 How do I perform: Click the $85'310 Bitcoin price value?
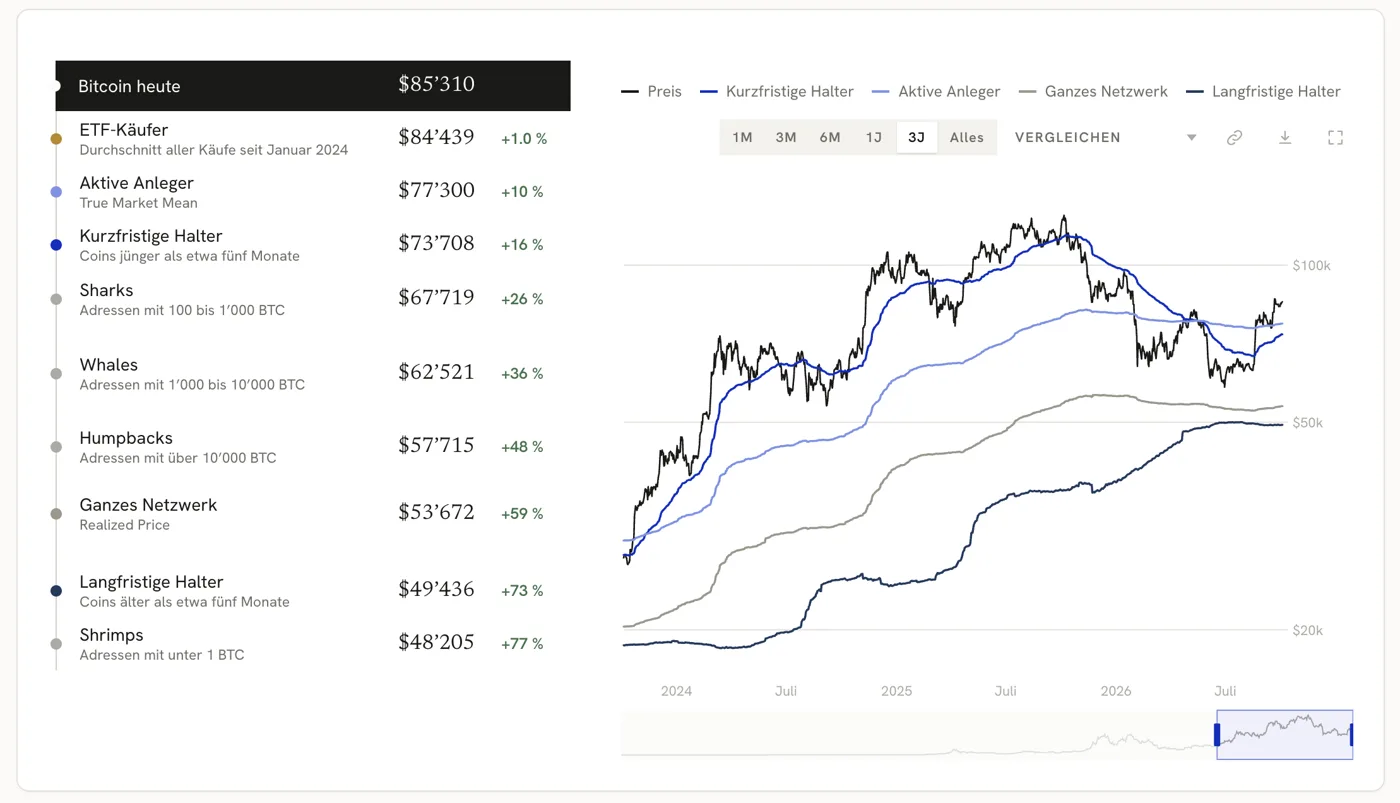pos(436,84)
